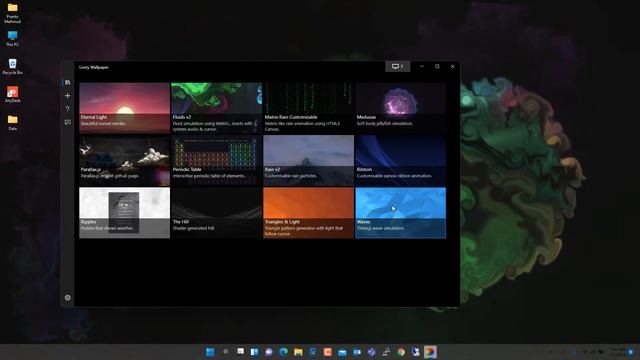Open taskbar Search icon
Viewport: 640px width, 360px height.
click(225, 352)
